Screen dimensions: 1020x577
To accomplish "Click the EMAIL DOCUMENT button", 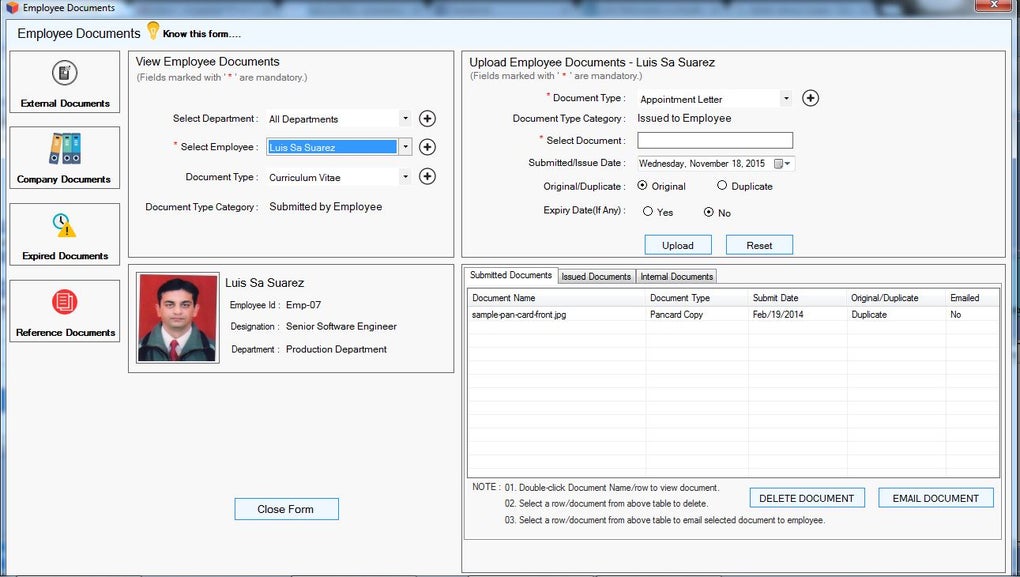I will click(935, 498).
